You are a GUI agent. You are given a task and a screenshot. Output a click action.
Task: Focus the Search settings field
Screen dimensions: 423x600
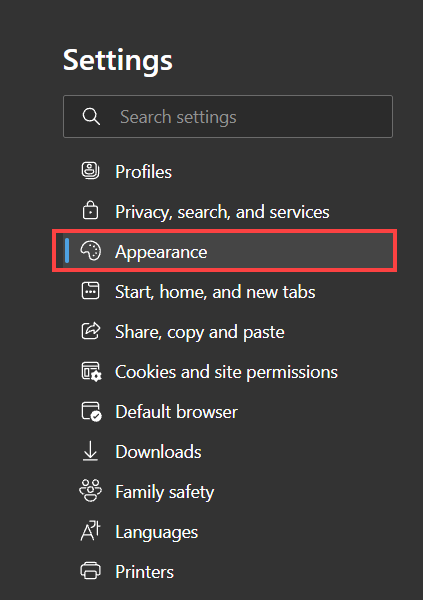click(x=228, y=116)
